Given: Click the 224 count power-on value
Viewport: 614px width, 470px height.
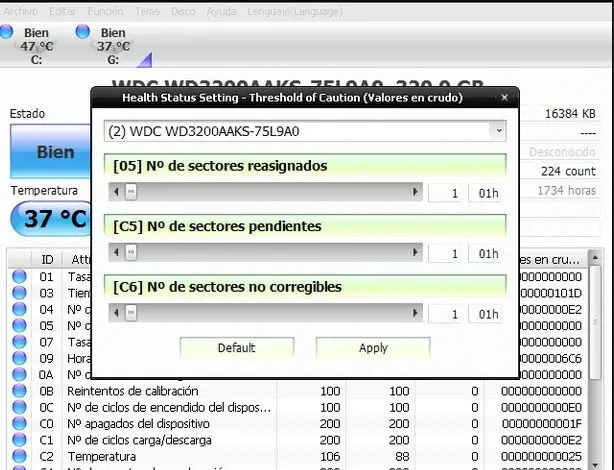Looking at the screenshot, I should [568, 171].
